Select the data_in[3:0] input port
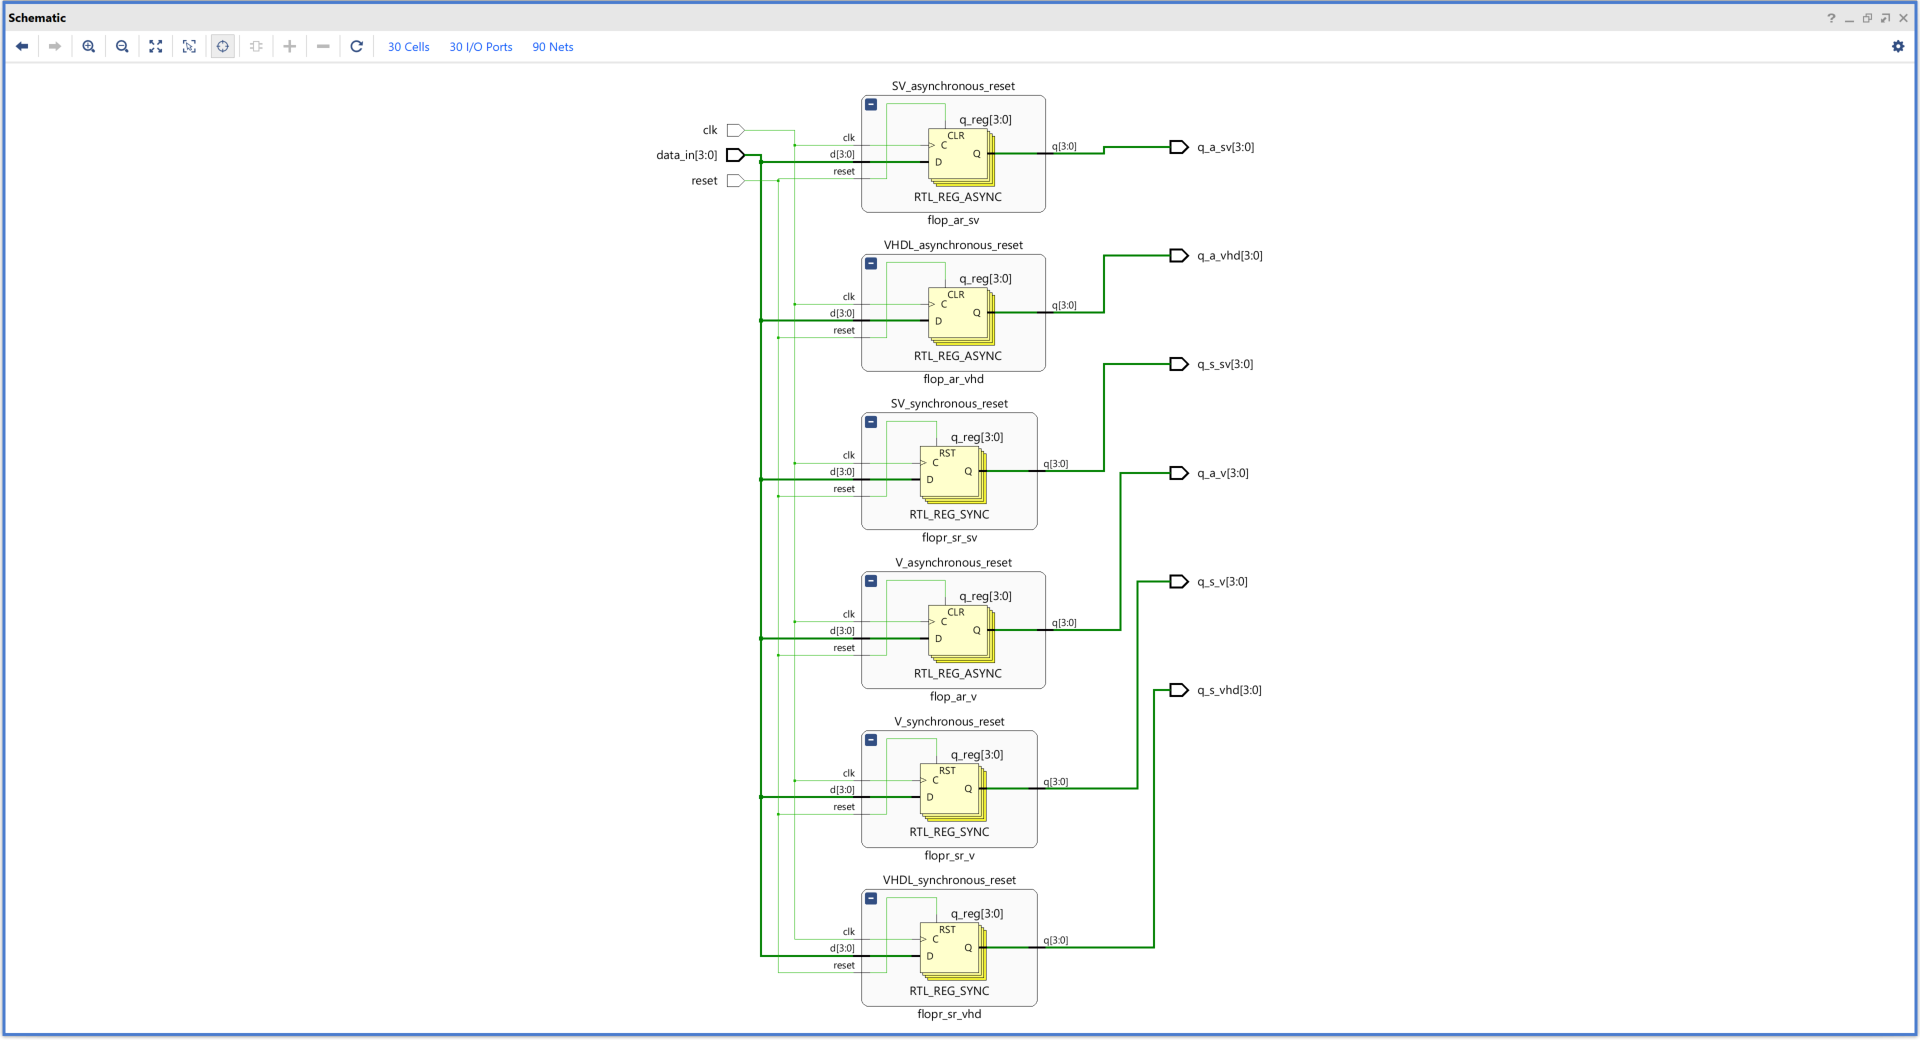Viewport: 1920px width, 1040px height. [735, 155]
